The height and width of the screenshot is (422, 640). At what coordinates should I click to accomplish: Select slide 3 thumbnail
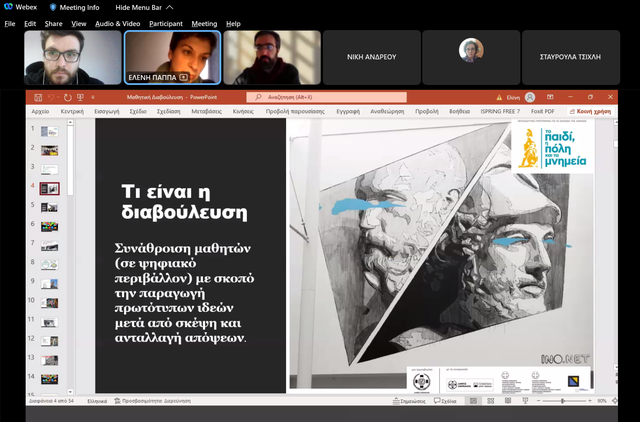(x=49, y=169)
